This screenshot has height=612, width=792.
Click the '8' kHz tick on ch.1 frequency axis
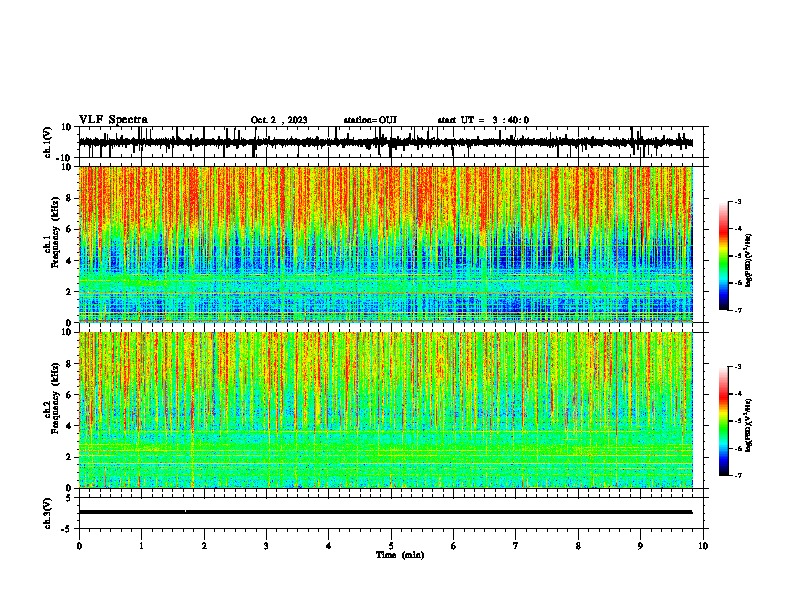[x=69, y=198]
